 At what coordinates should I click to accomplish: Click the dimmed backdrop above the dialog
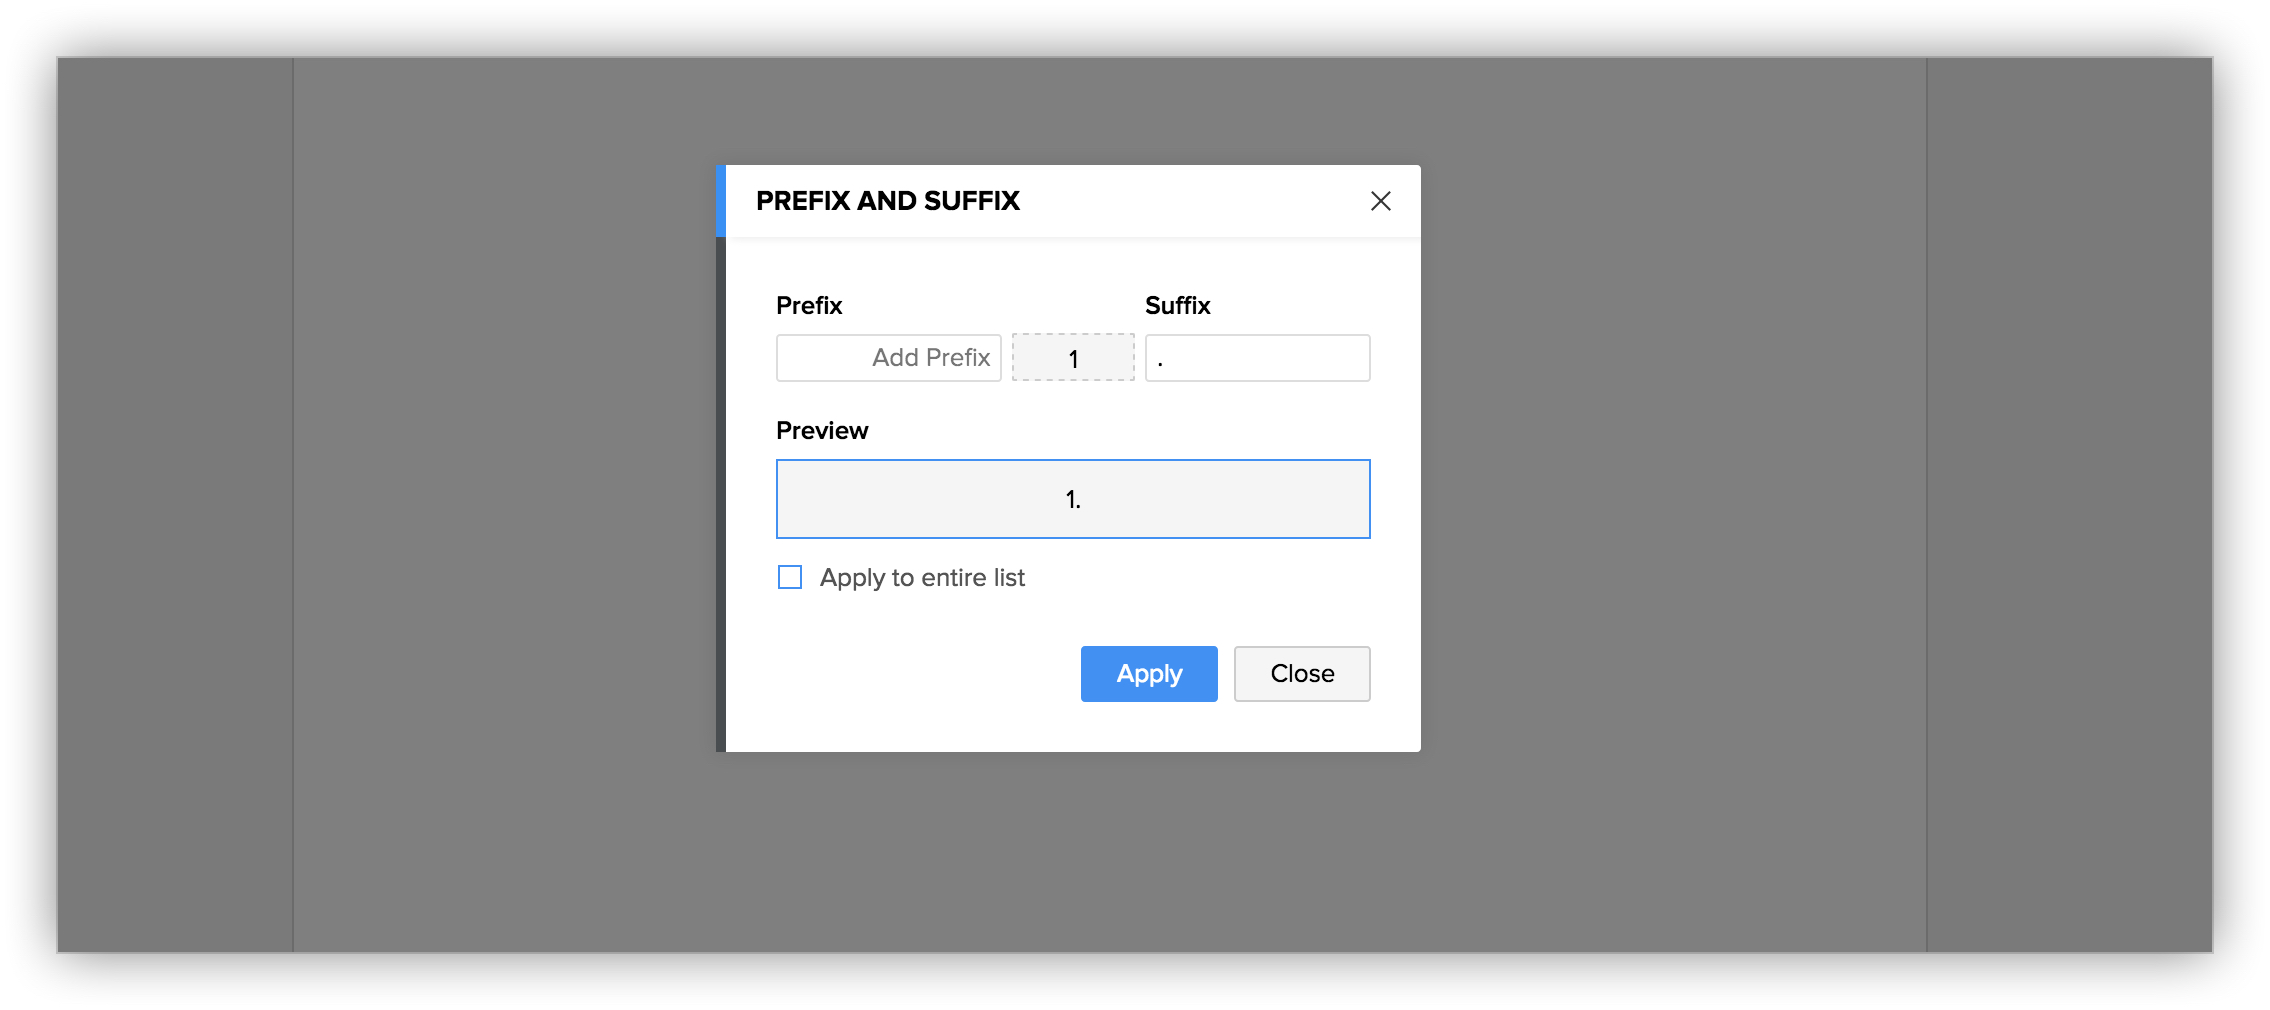(x=1070, y=110)
